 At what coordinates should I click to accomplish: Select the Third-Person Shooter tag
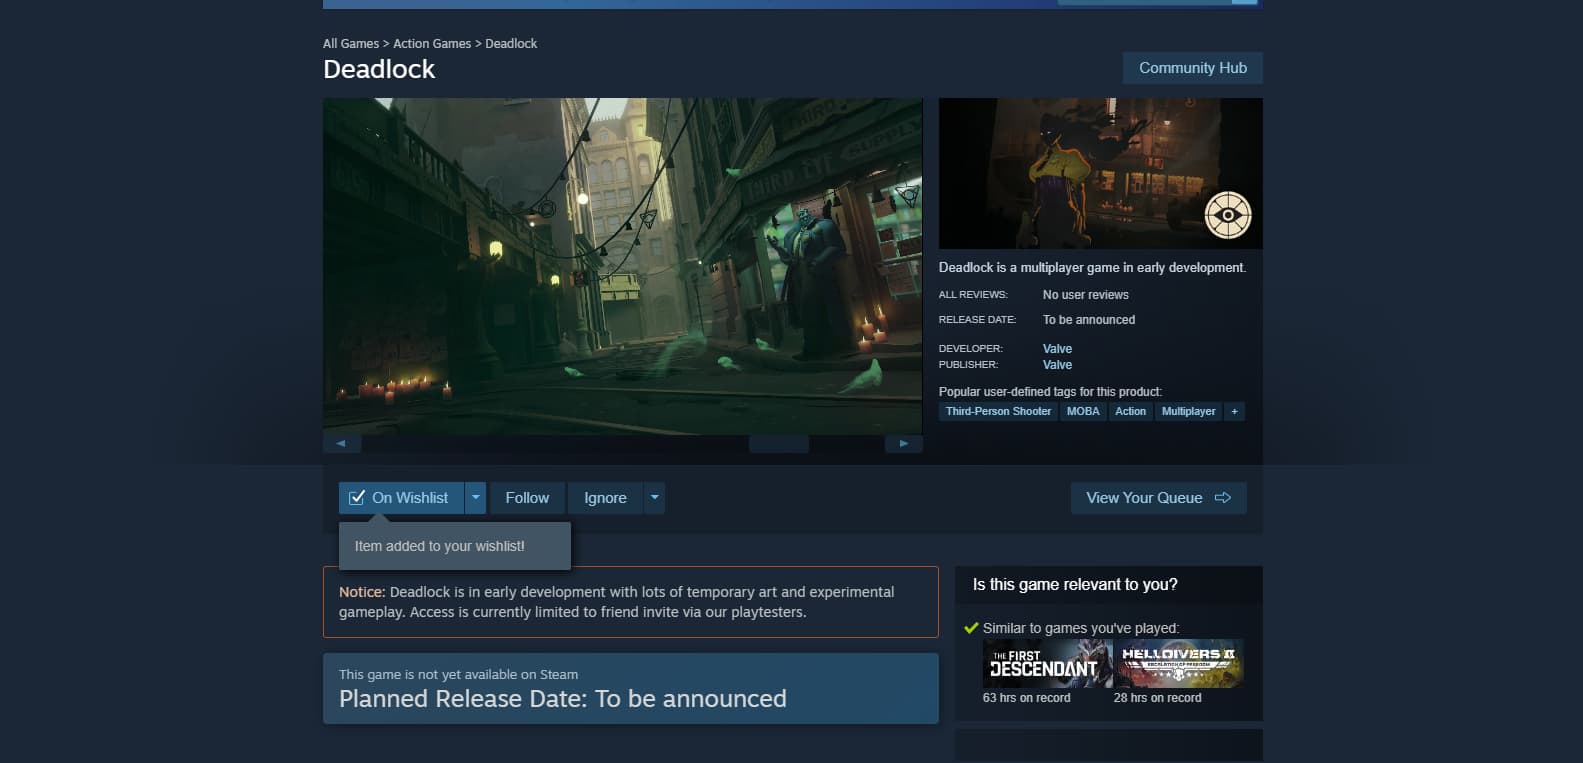click(998, 412)
